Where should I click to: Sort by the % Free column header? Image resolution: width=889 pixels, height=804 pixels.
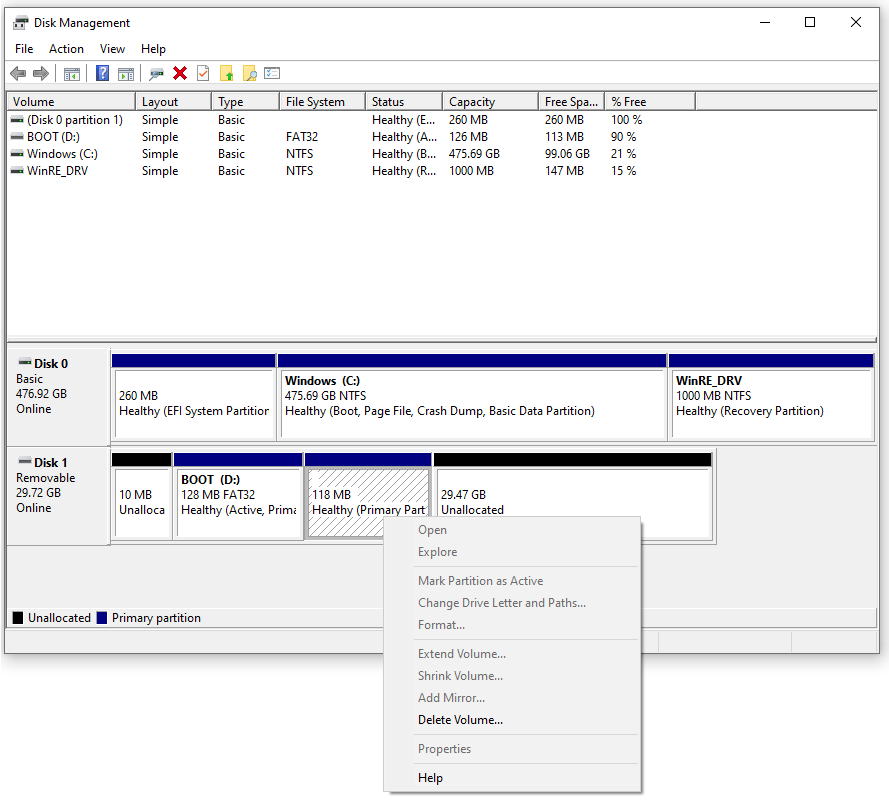(x=650, y=101)
